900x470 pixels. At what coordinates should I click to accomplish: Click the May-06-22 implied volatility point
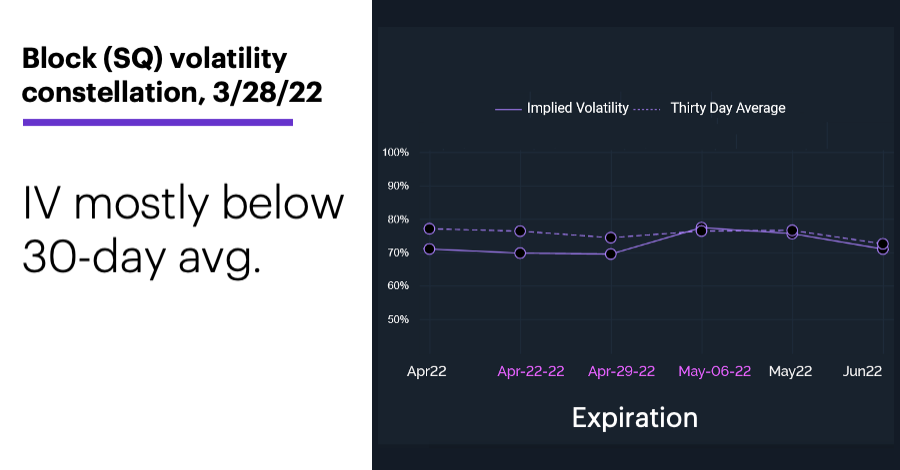701,227
